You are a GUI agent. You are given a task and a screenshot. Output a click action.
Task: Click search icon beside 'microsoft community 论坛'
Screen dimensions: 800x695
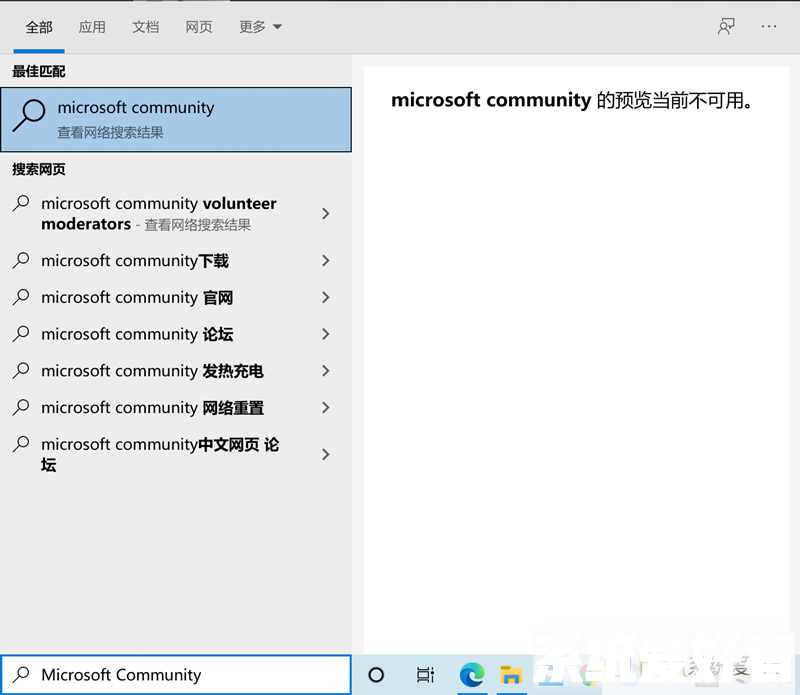[x=21, y=334]
